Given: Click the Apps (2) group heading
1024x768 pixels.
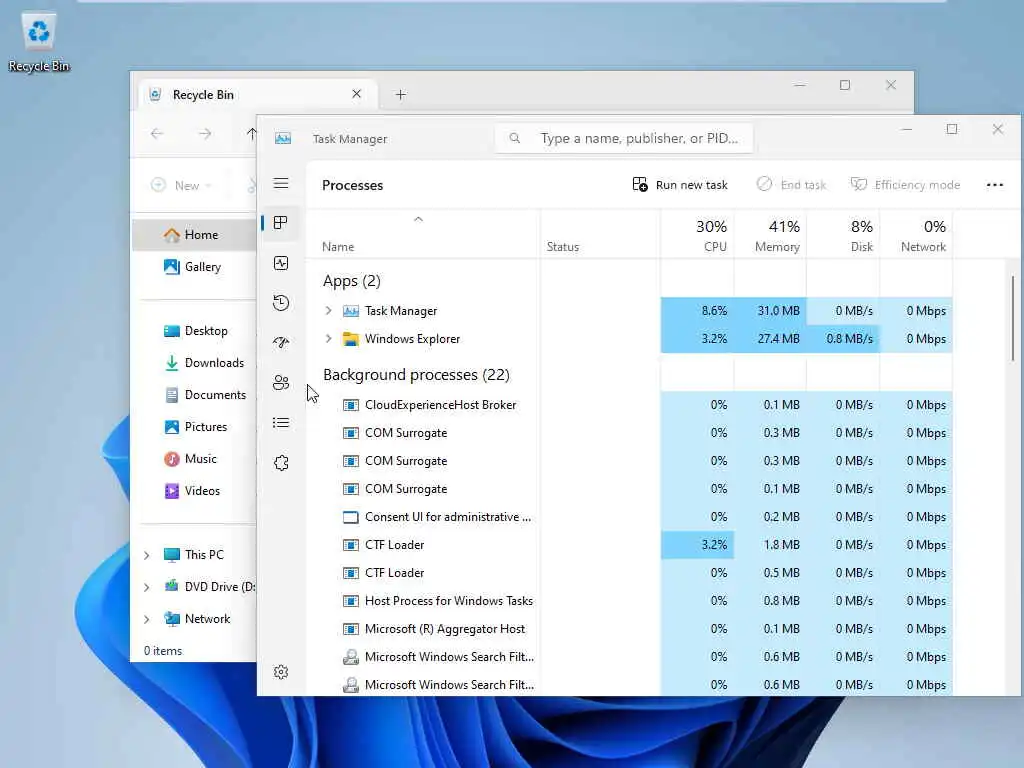Looking at the screenshot, I should [351, 281].
